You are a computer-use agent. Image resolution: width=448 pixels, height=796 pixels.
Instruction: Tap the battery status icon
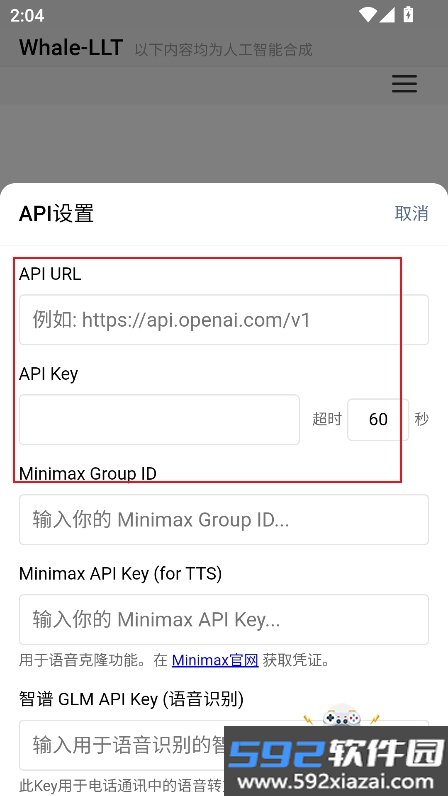point(408,14)
